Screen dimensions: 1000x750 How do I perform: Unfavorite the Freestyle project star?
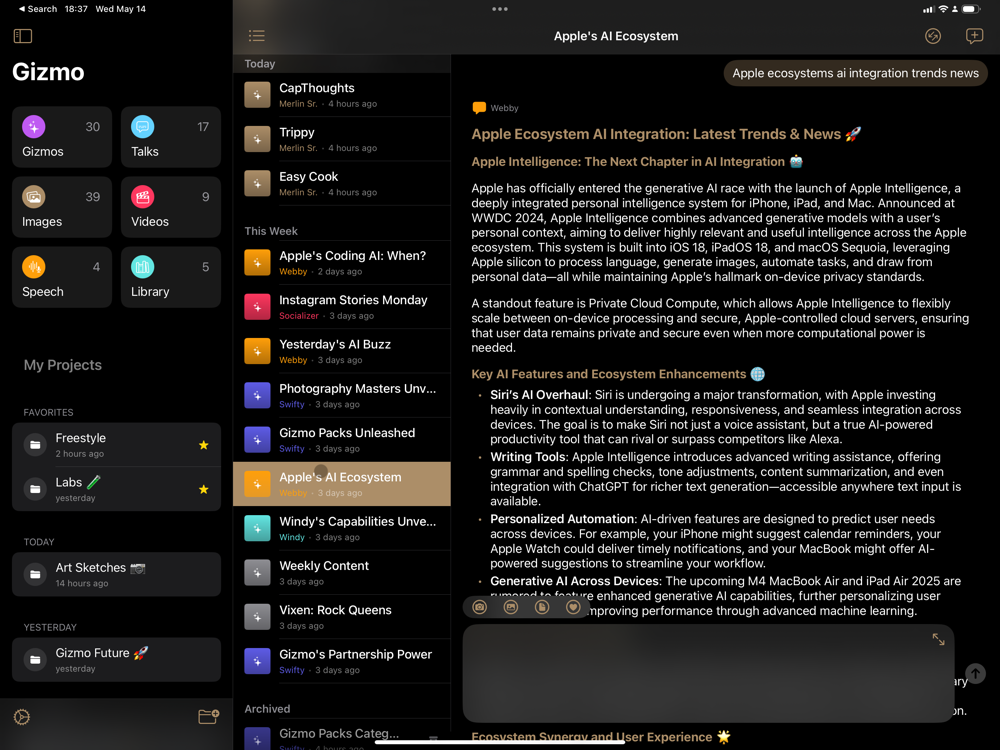(203, 445)
